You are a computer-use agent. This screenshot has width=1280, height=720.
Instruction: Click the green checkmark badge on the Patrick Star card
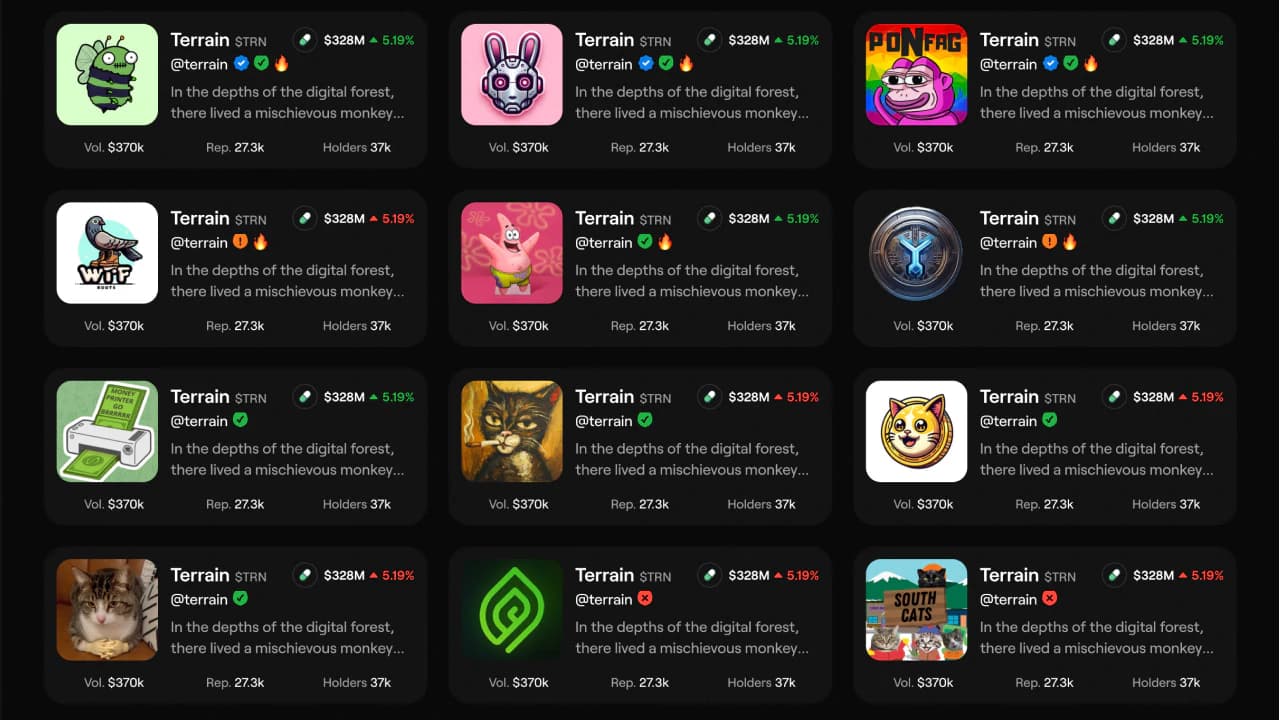[x=646, y=242]
